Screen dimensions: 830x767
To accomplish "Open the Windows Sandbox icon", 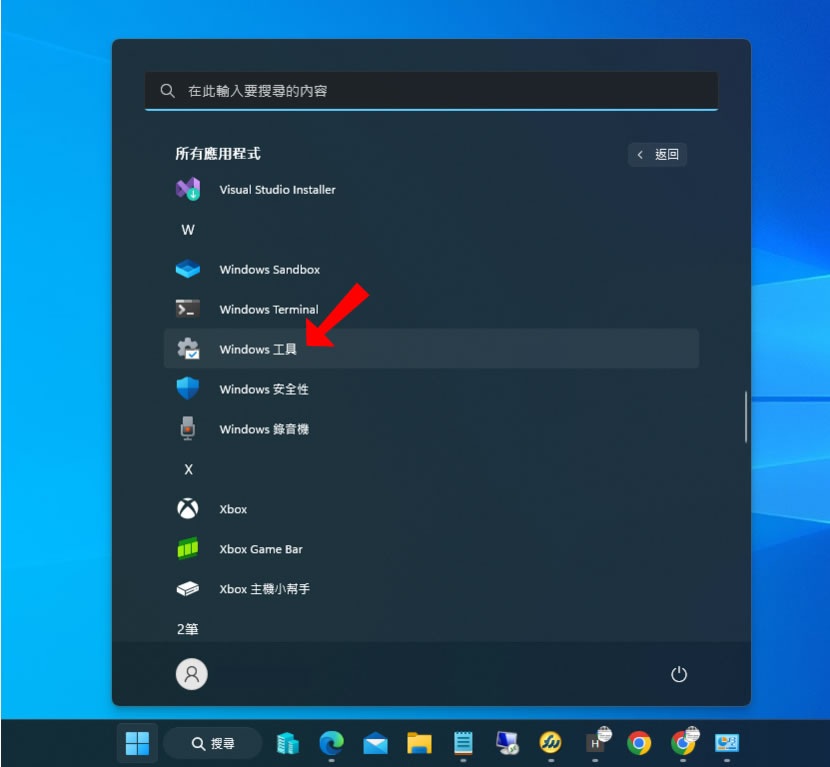I will 188,269.
